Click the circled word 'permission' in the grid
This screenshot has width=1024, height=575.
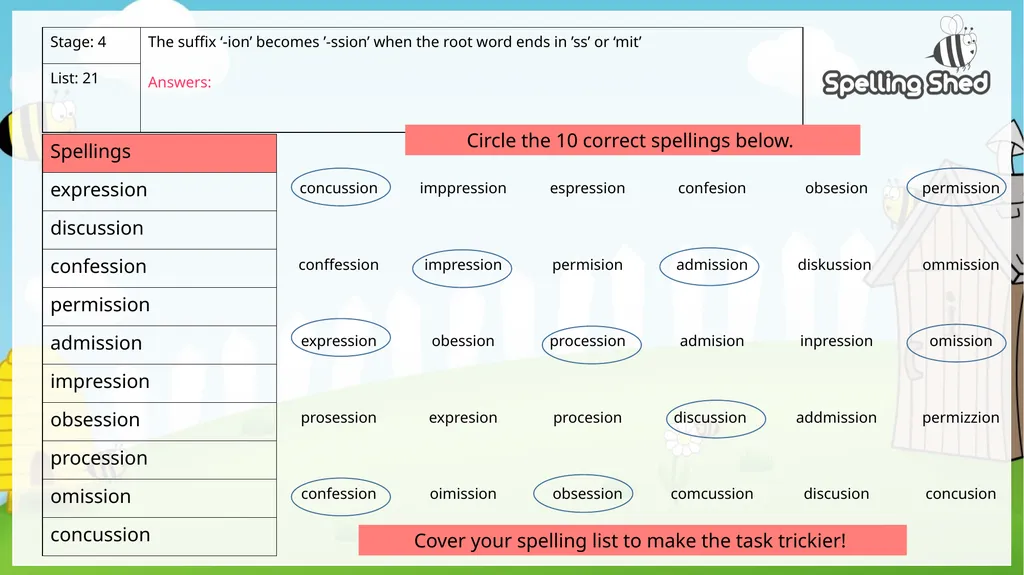(x=960, y=188)
